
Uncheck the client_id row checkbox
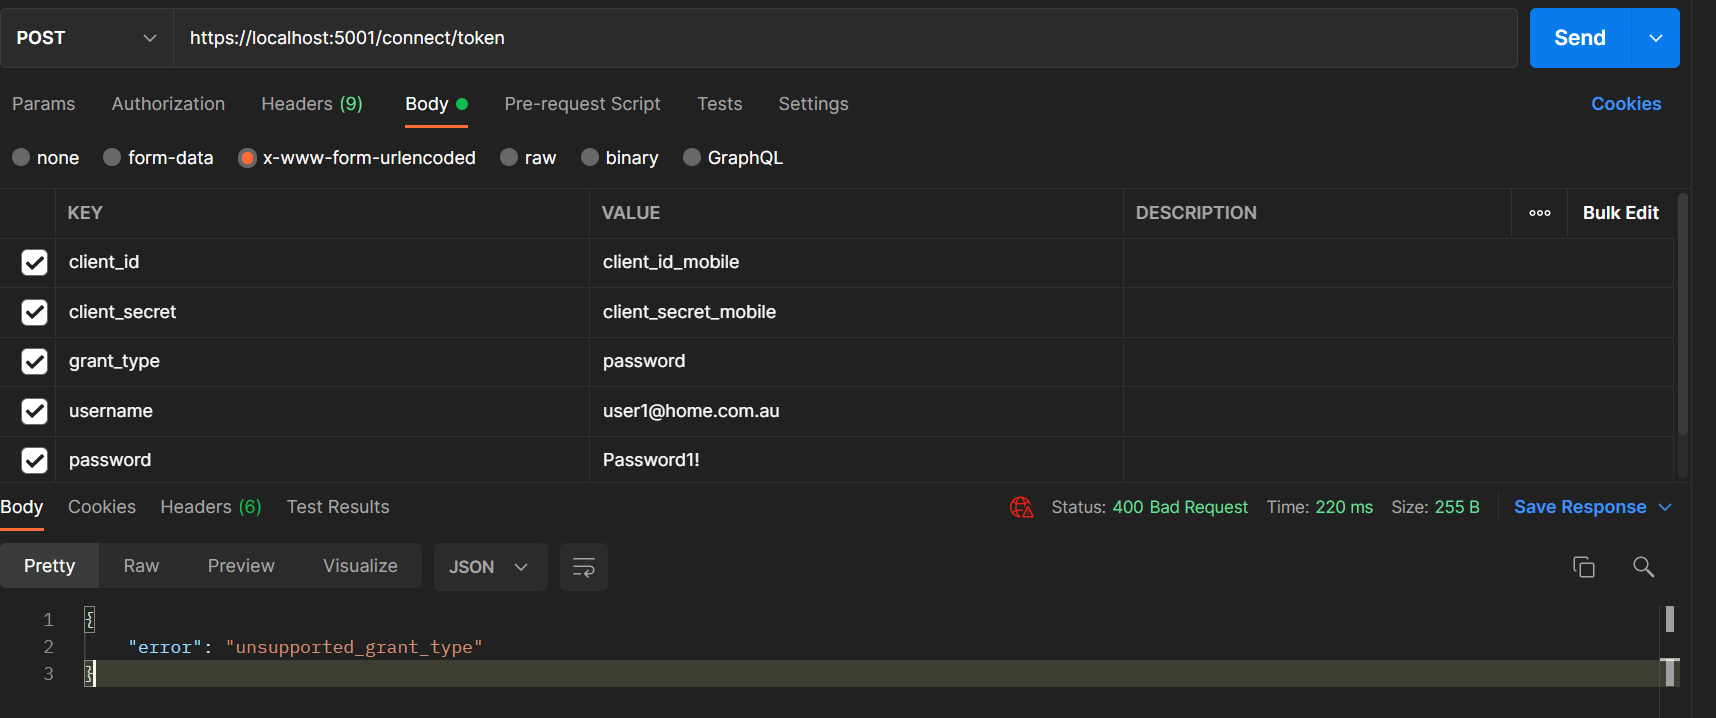35,262
